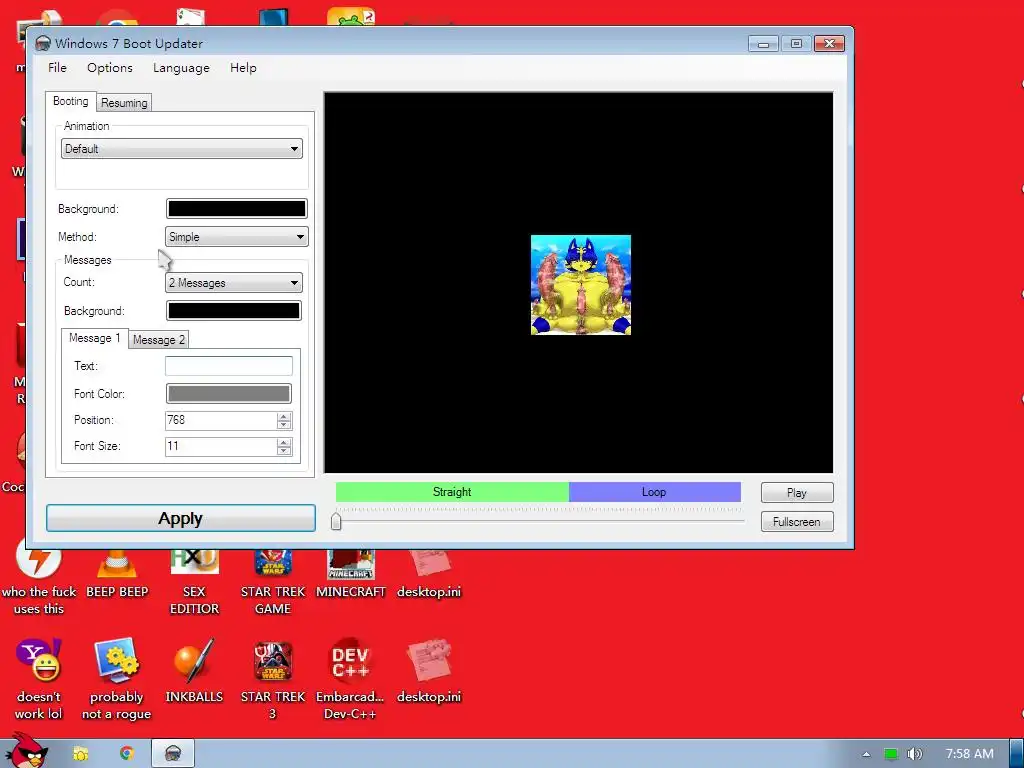This screenshot has height=768, width=1024.
Task: Select the BEEP BEEP desktop icon
Action: coord(117,575)
